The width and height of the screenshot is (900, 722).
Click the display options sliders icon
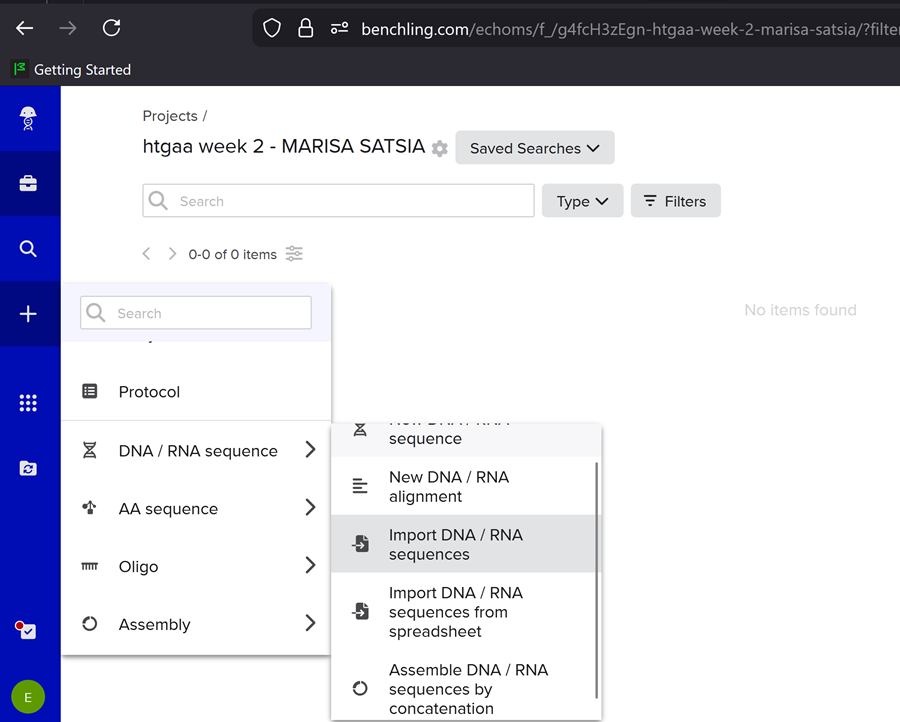294,254
